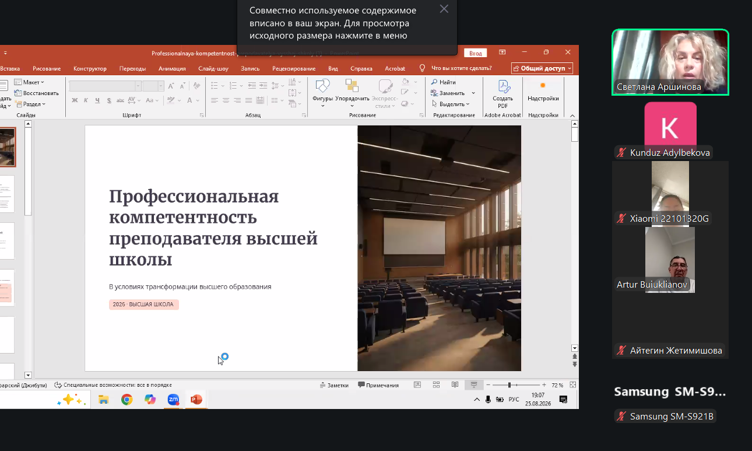The image size is (752, 451).
Task: Start slideshow from status bar icon
Action: coord(474,385)
